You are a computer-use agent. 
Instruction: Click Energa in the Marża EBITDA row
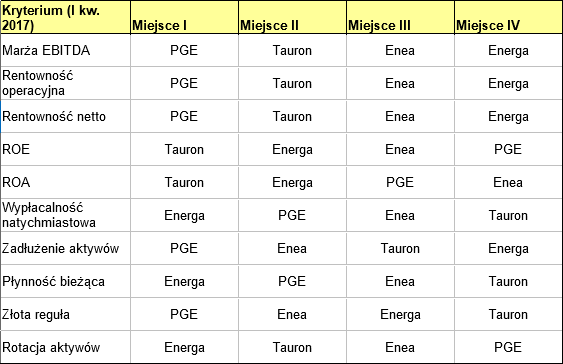point(508,50)
